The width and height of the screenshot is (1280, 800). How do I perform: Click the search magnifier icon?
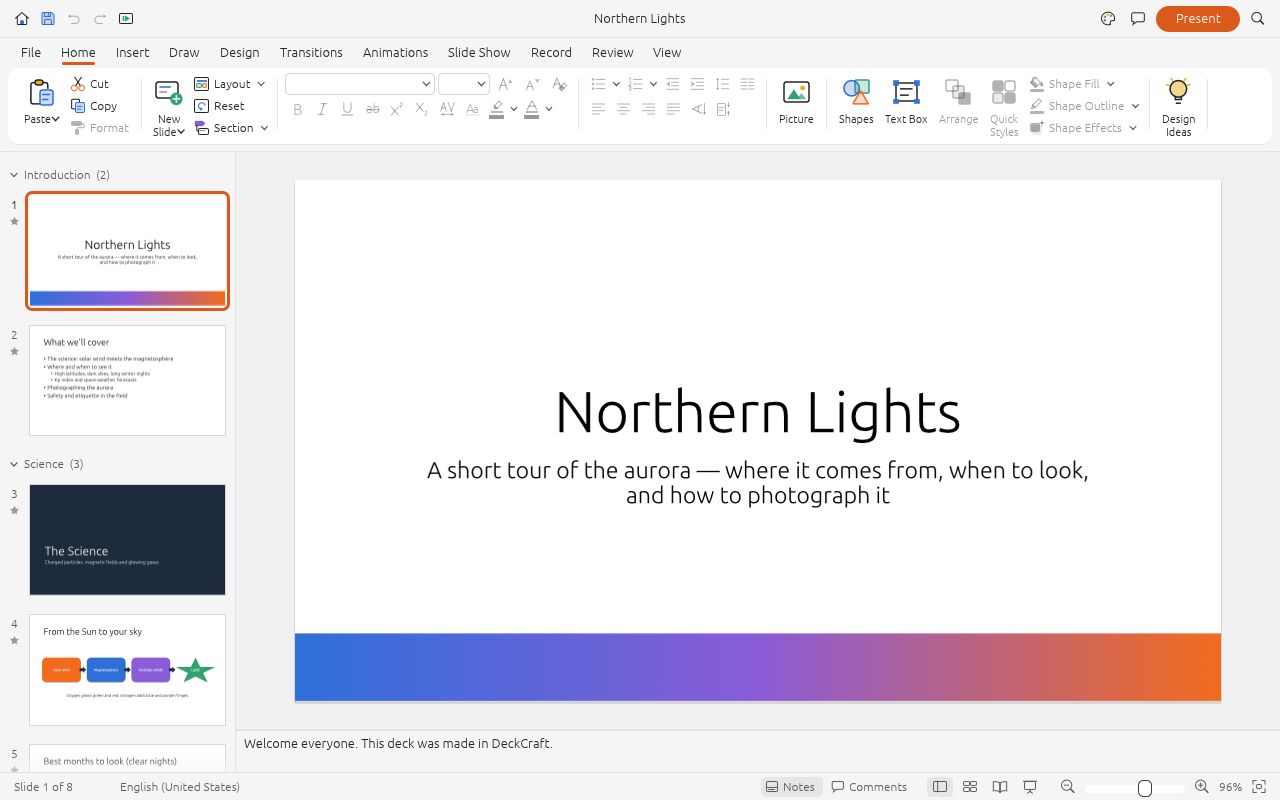click(x=1258, y=18)
